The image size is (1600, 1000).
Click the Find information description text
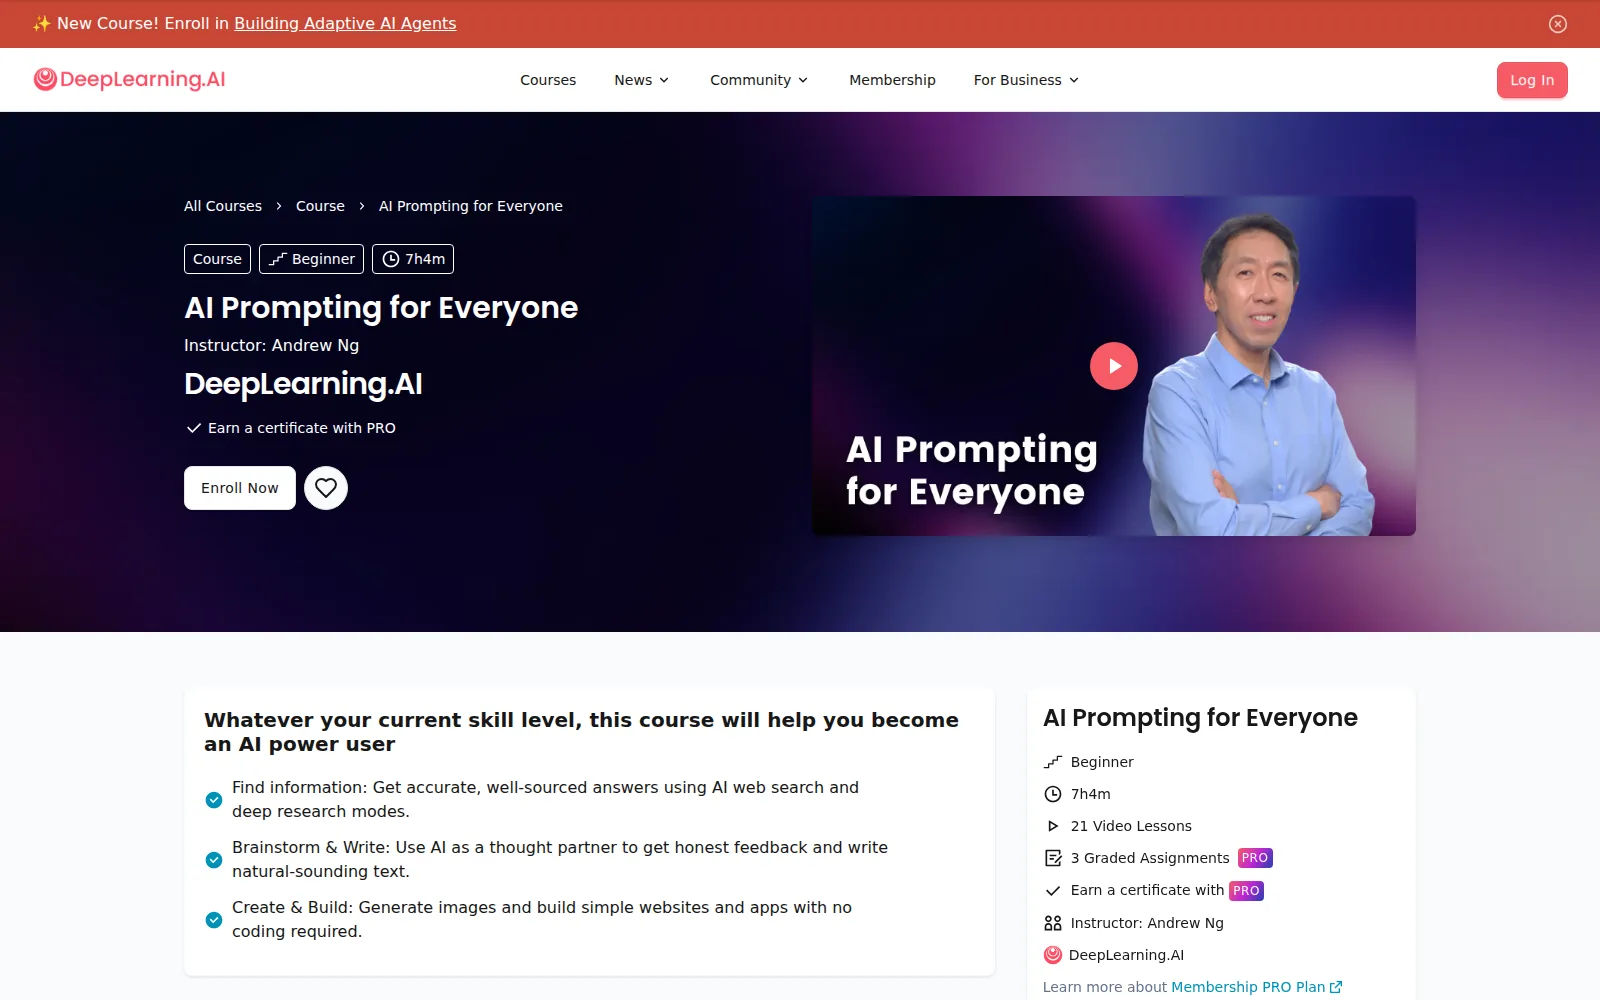click(545, 800)
